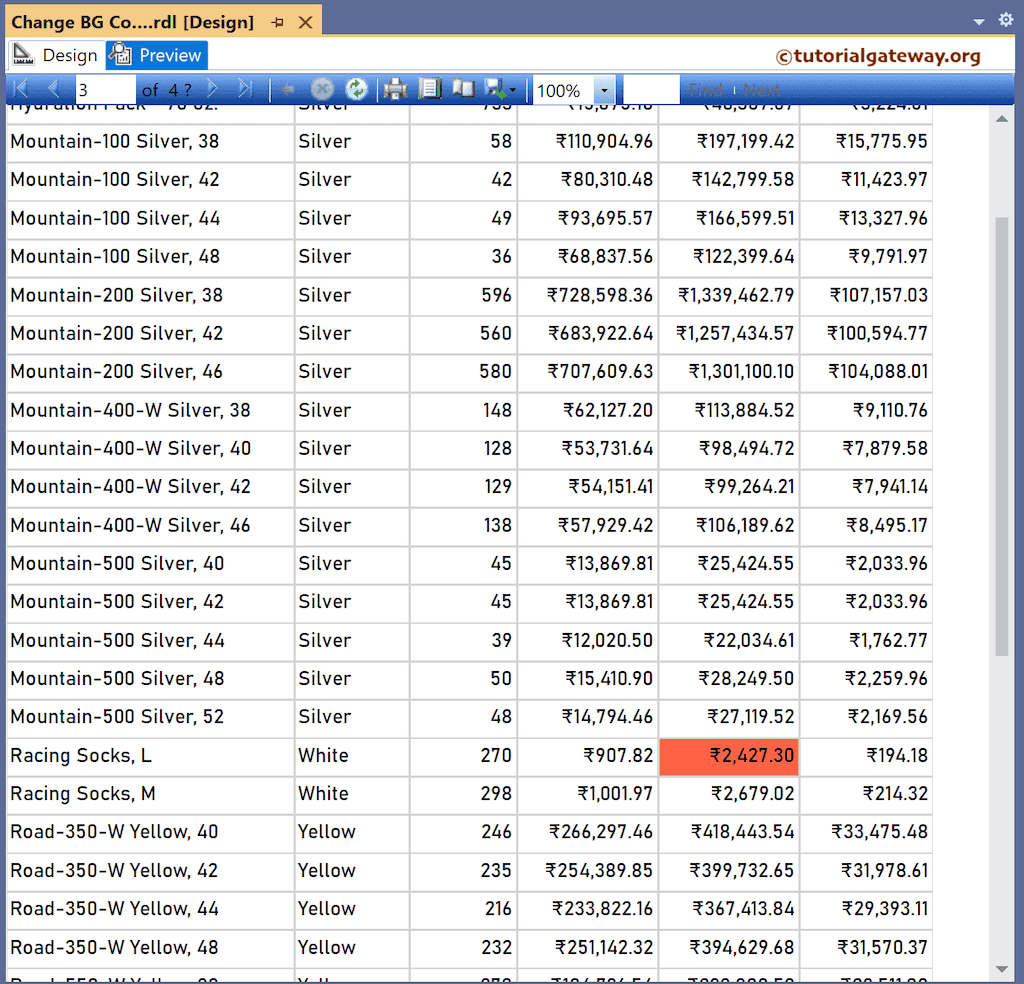1024x984 pixels.
Task: Click the vertical scrollbar down arrow
Action: coord(1003,968)
